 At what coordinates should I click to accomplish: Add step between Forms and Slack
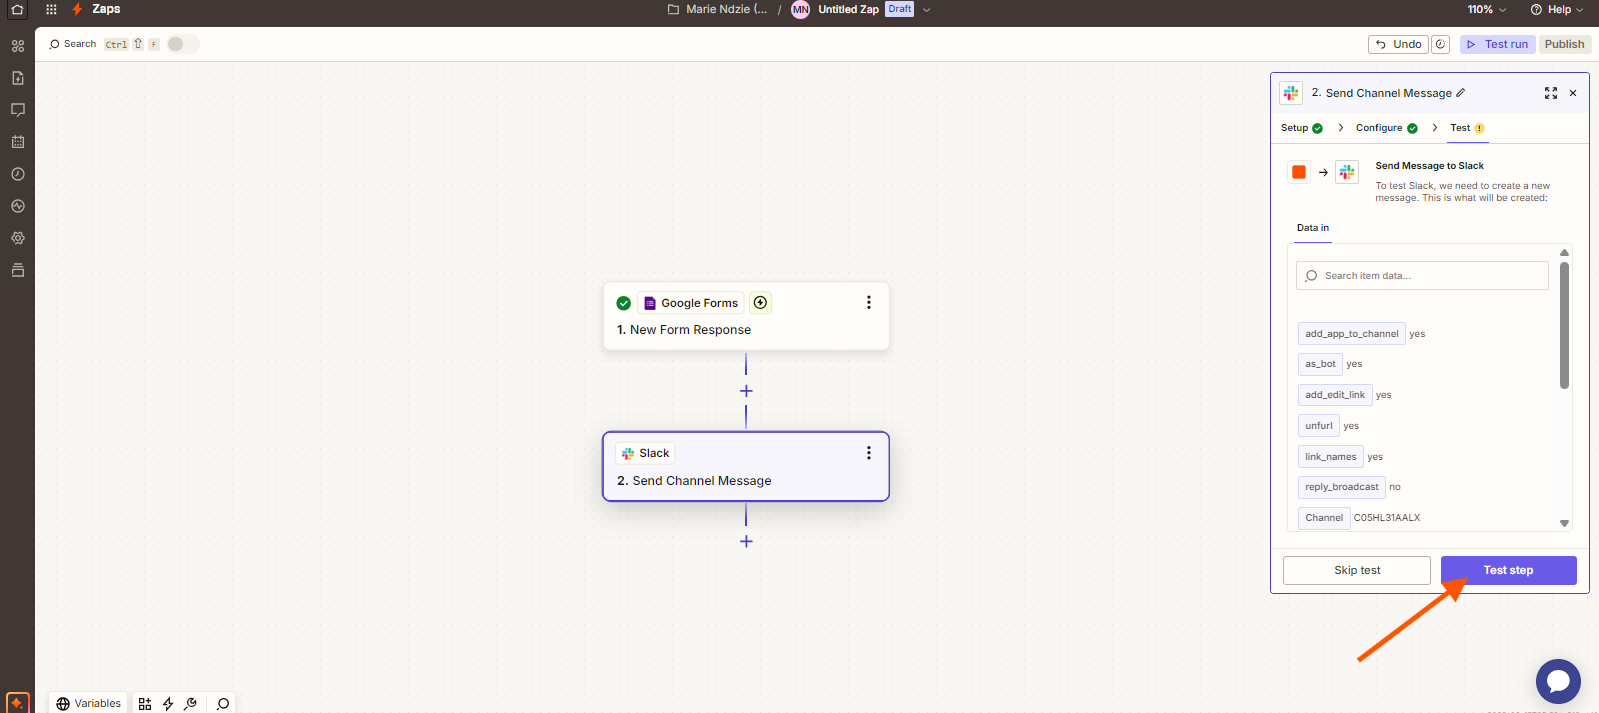(x=746, y=391)
